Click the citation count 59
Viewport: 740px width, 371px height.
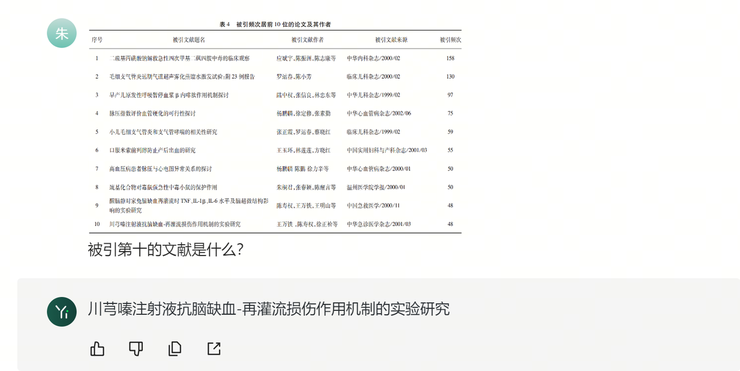pyautogui.click(x=450, y=132)
